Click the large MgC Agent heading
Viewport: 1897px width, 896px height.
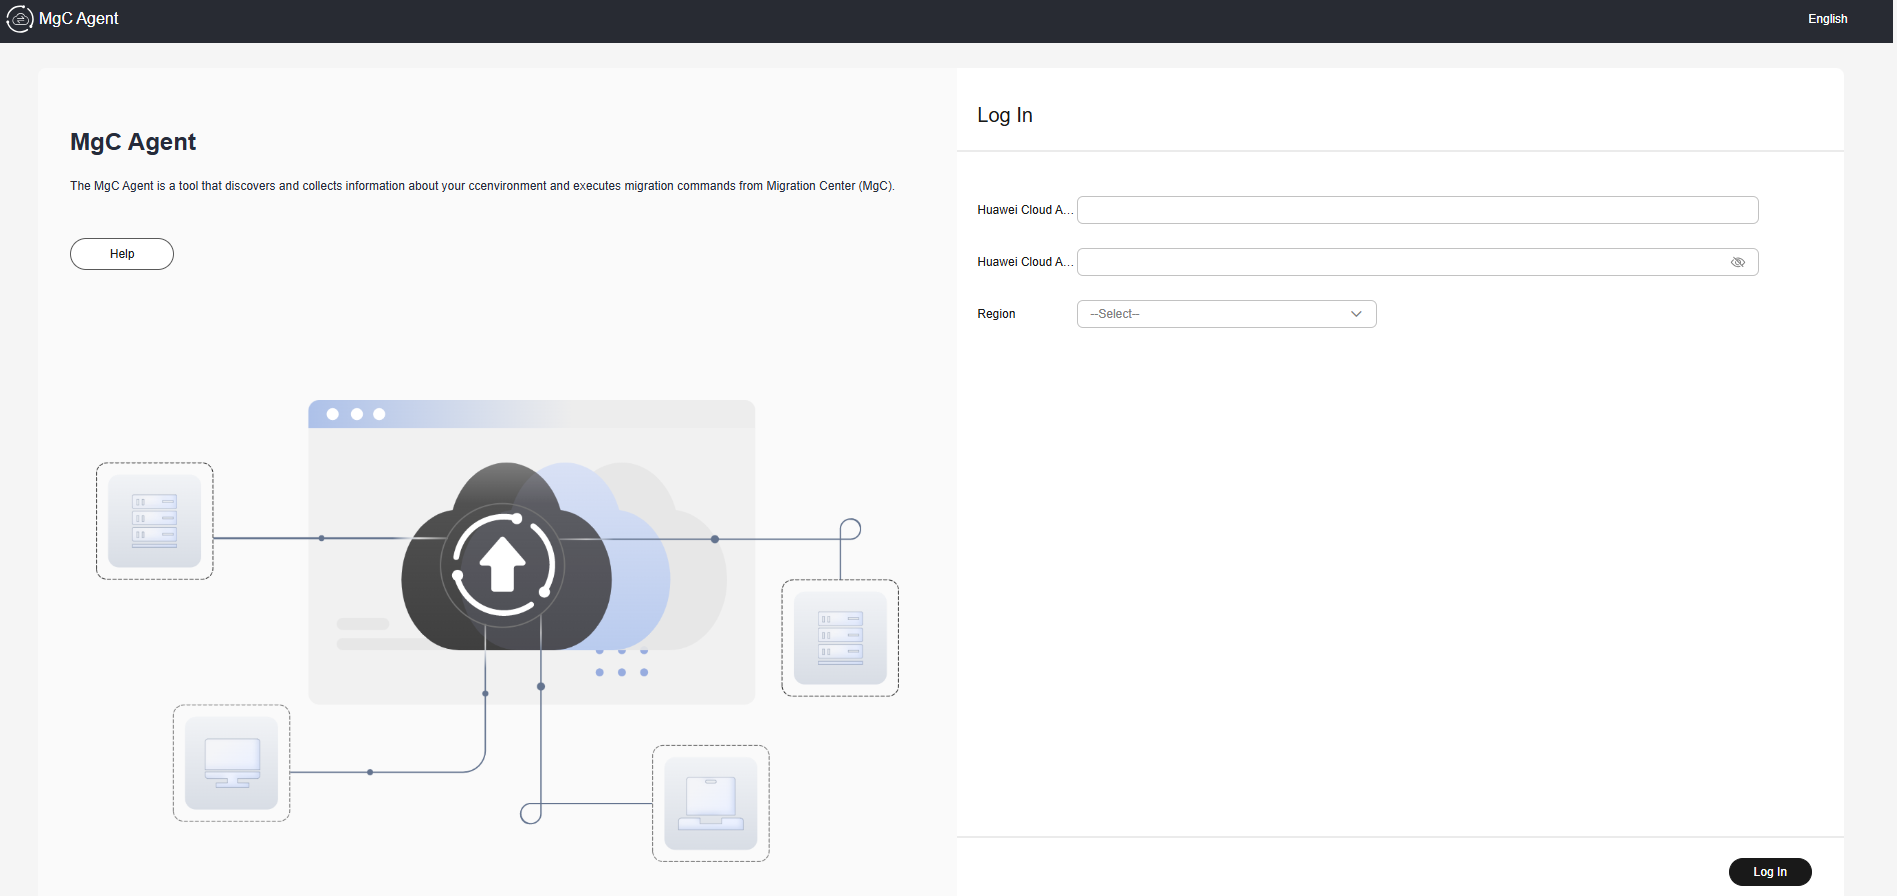point(133,142)
